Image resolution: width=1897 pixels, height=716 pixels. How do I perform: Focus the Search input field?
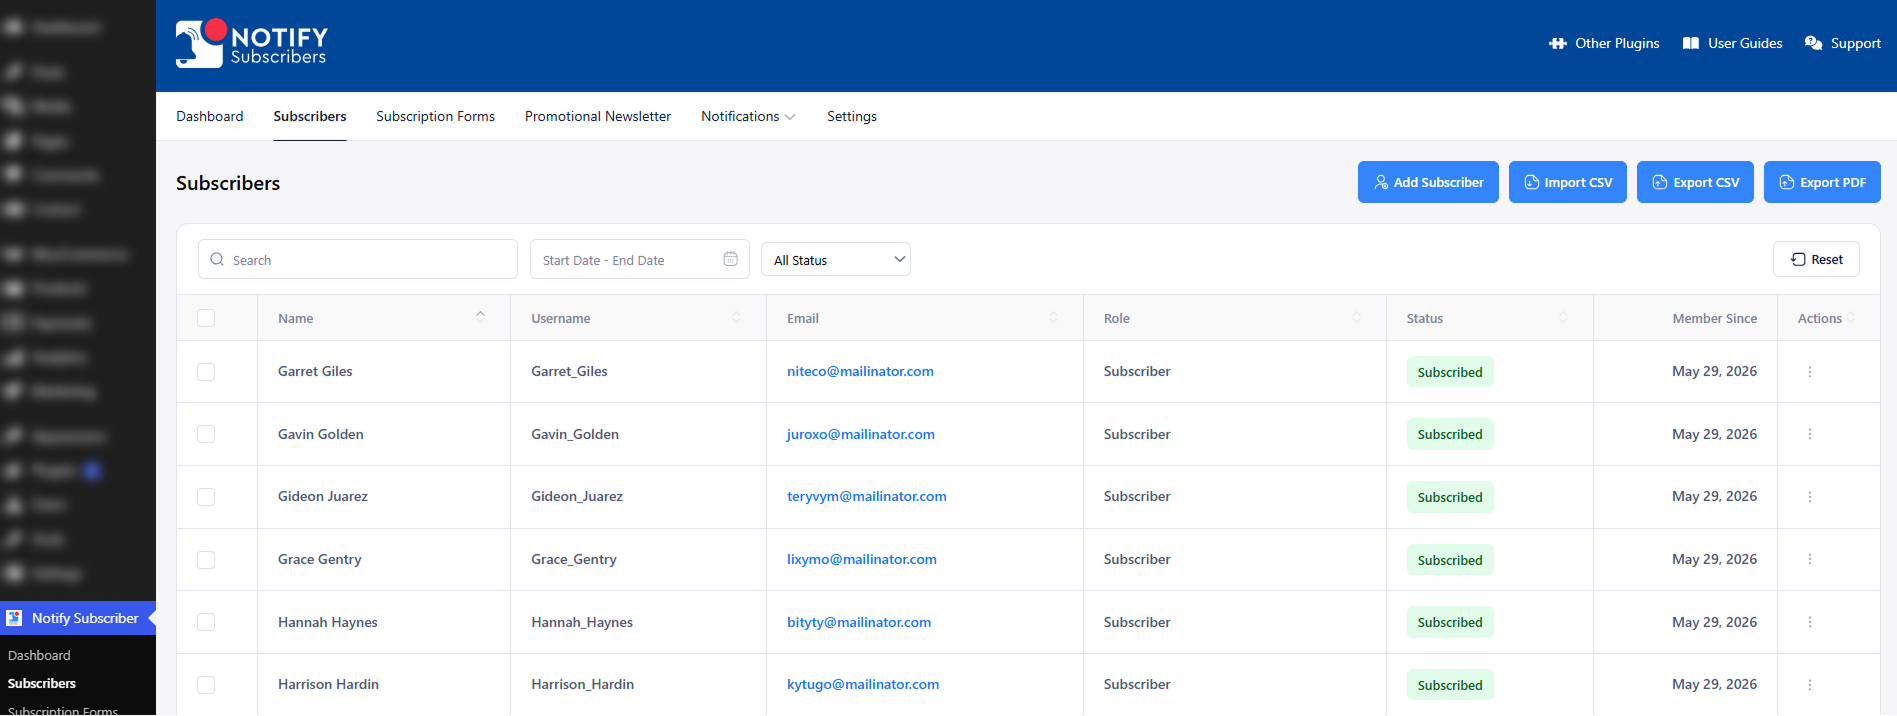pos(358,259)
